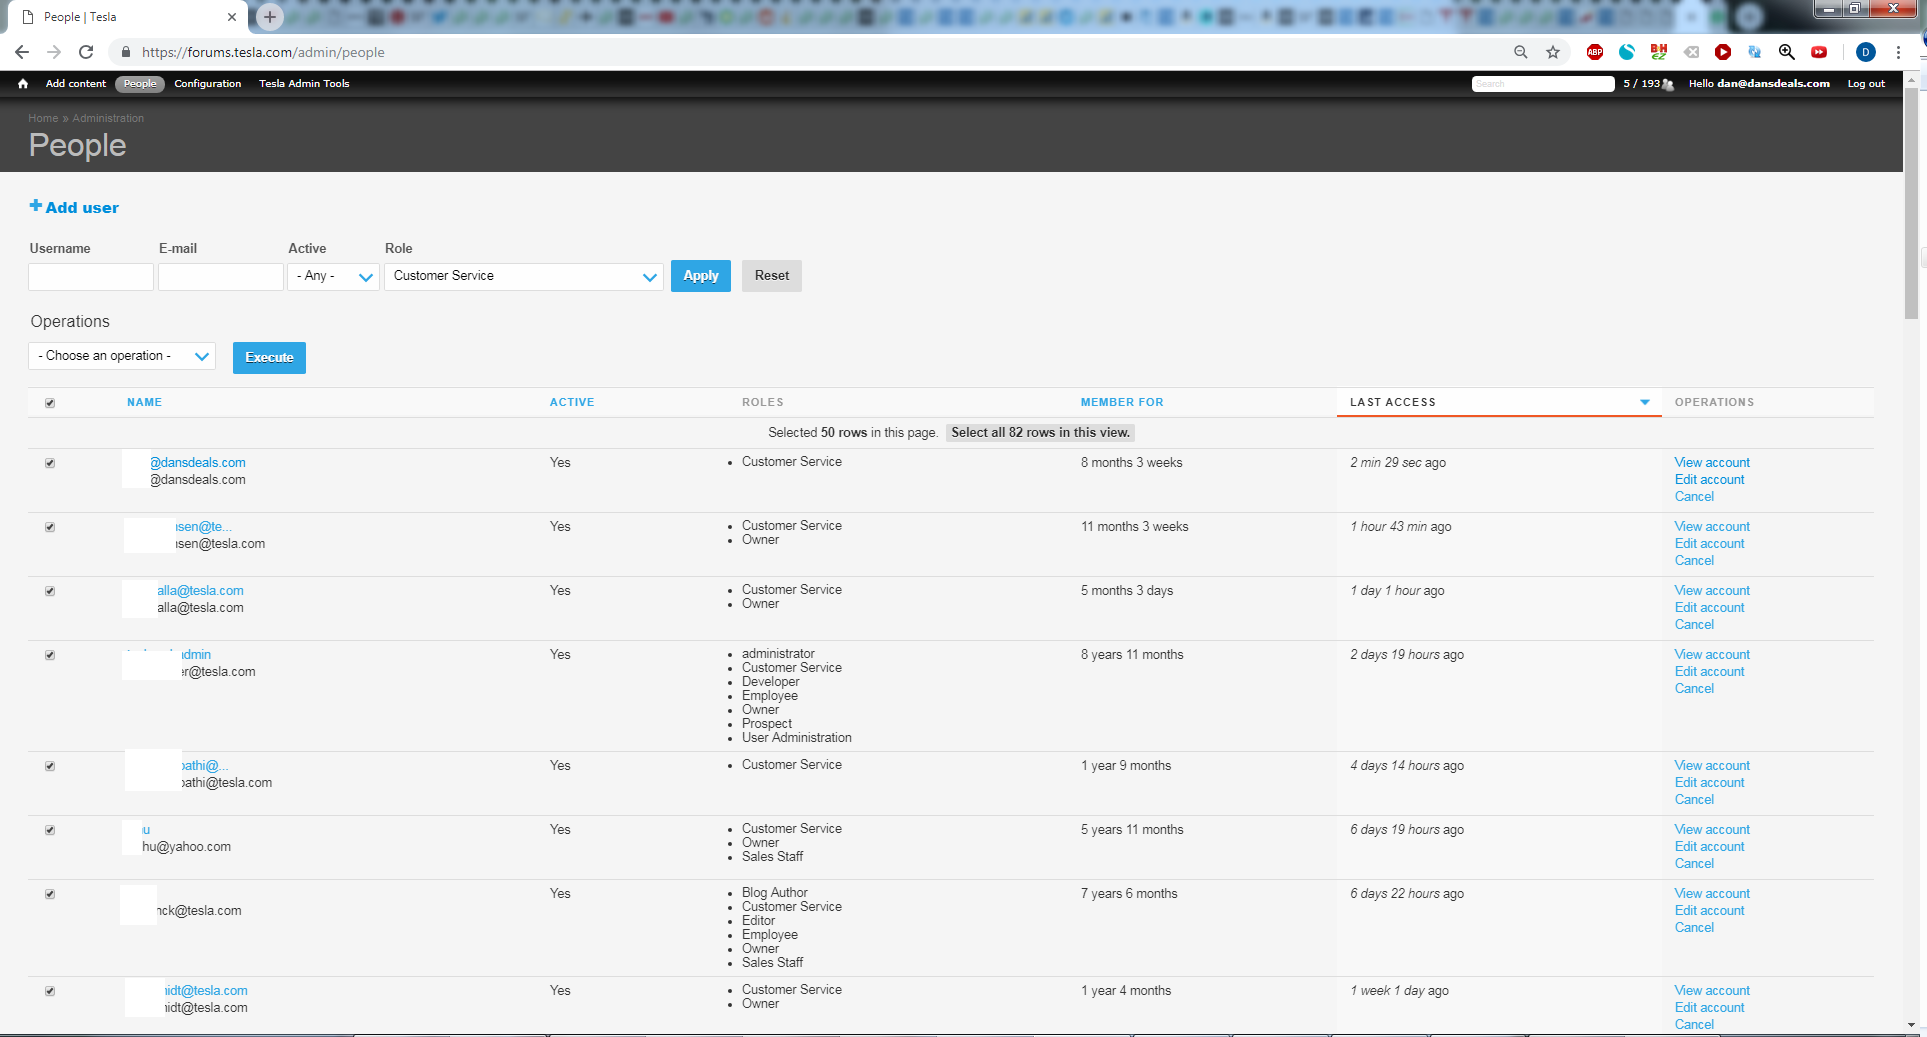
Task: Open the zoom-out magnifier in the address bar
Action: (x=1521, y=52)
